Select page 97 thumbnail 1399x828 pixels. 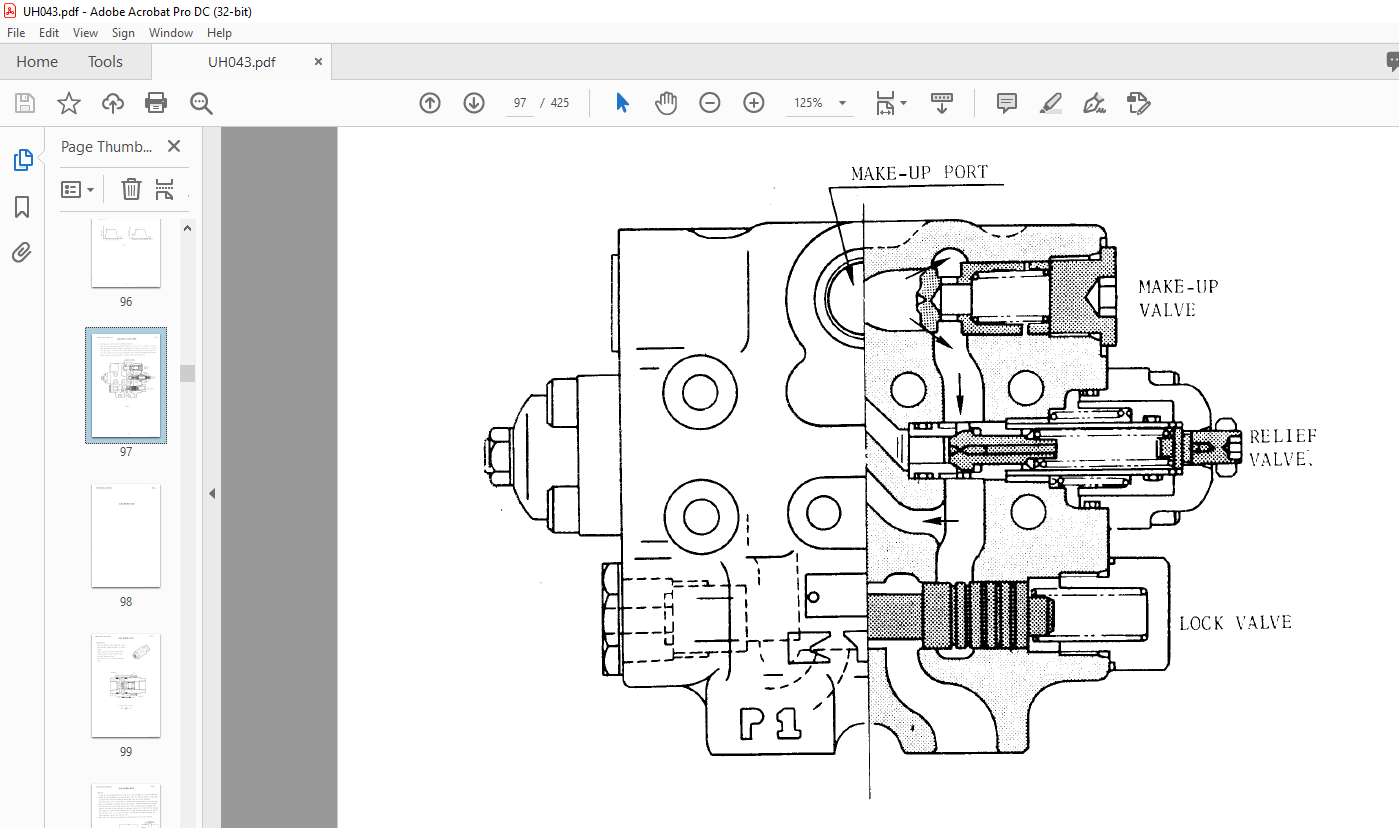[x=126, y=385]
